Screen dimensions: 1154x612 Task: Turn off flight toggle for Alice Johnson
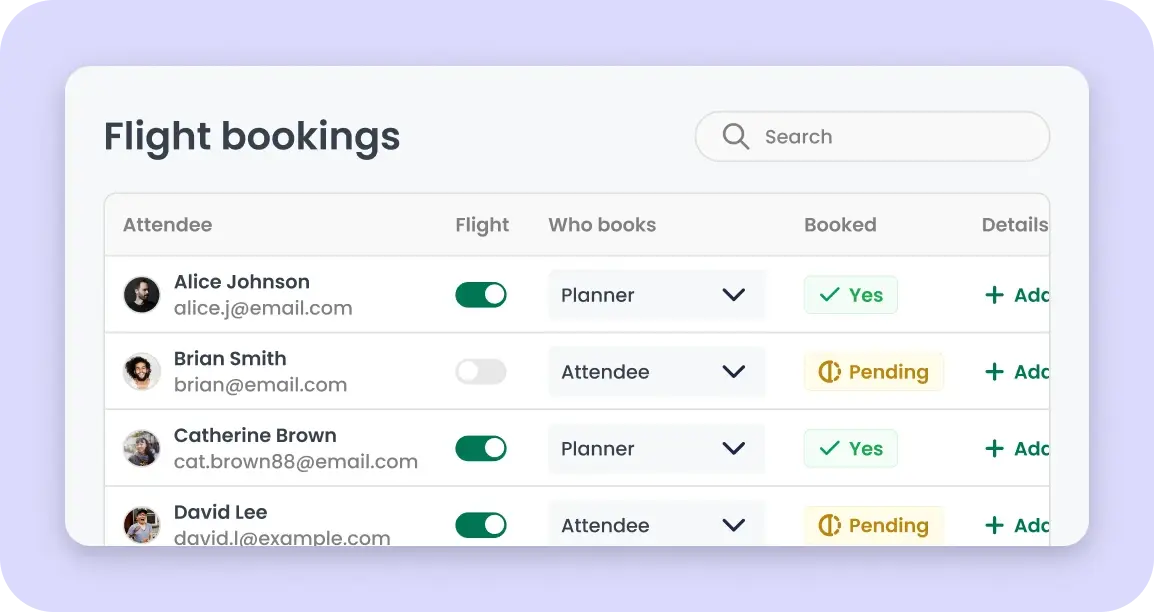(481, 295)
